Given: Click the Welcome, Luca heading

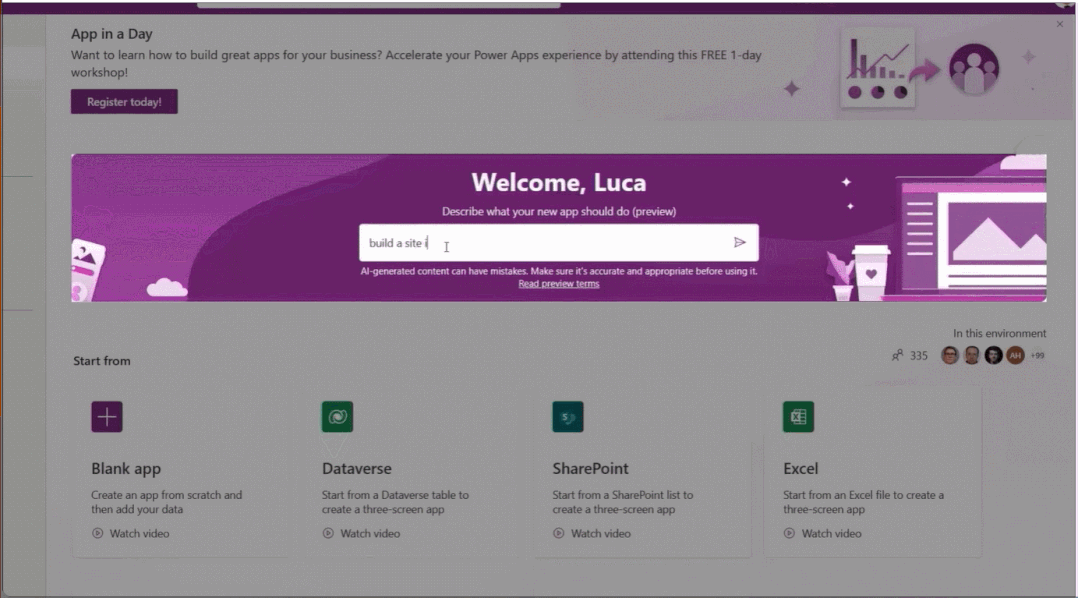Looking at the screenshot, I should [559, 182].
